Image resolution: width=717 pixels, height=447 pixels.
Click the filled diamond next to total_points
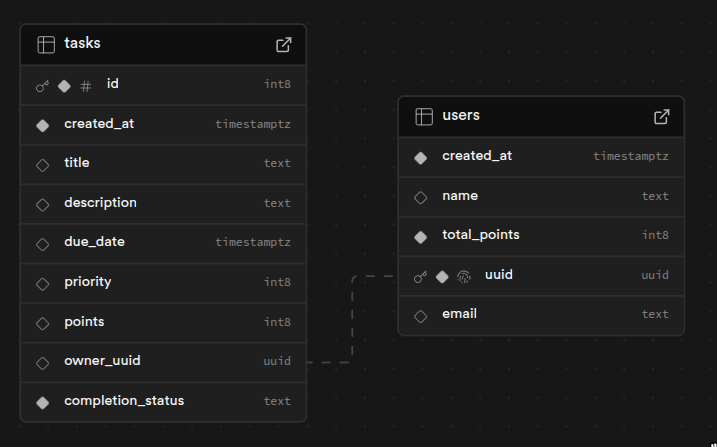pos(421,236)
